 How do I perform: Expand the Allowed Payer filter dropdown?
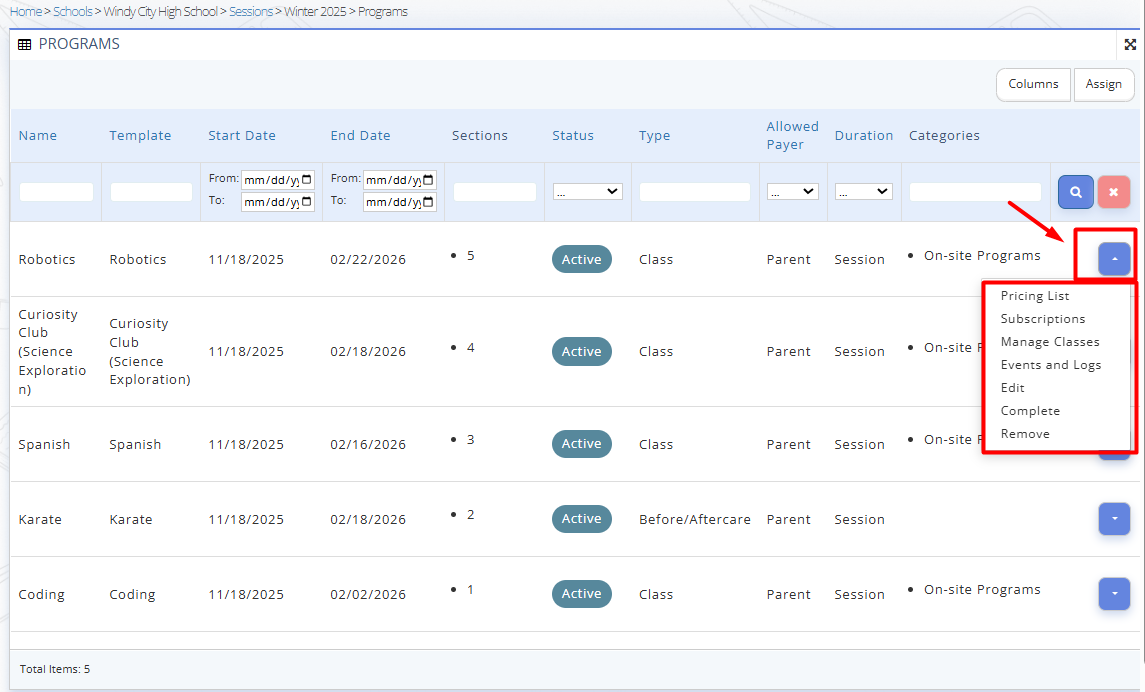pyautogui.click(x=792, y=192)
